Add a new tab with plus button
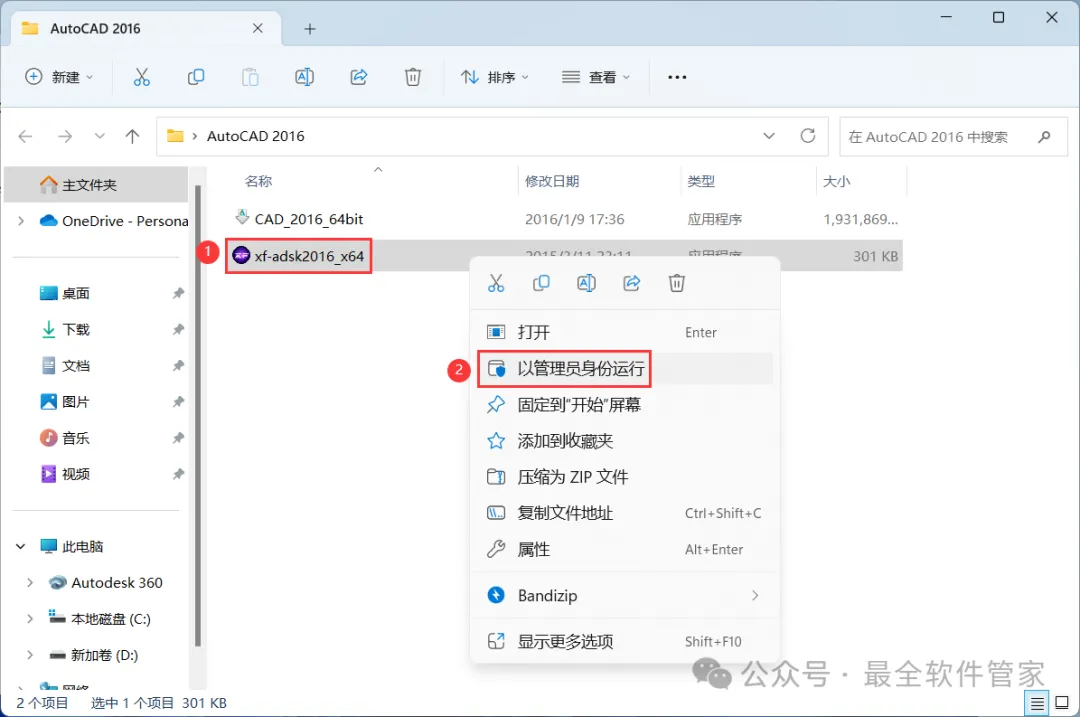The image size is (1080, 717). tap(310, 29)
